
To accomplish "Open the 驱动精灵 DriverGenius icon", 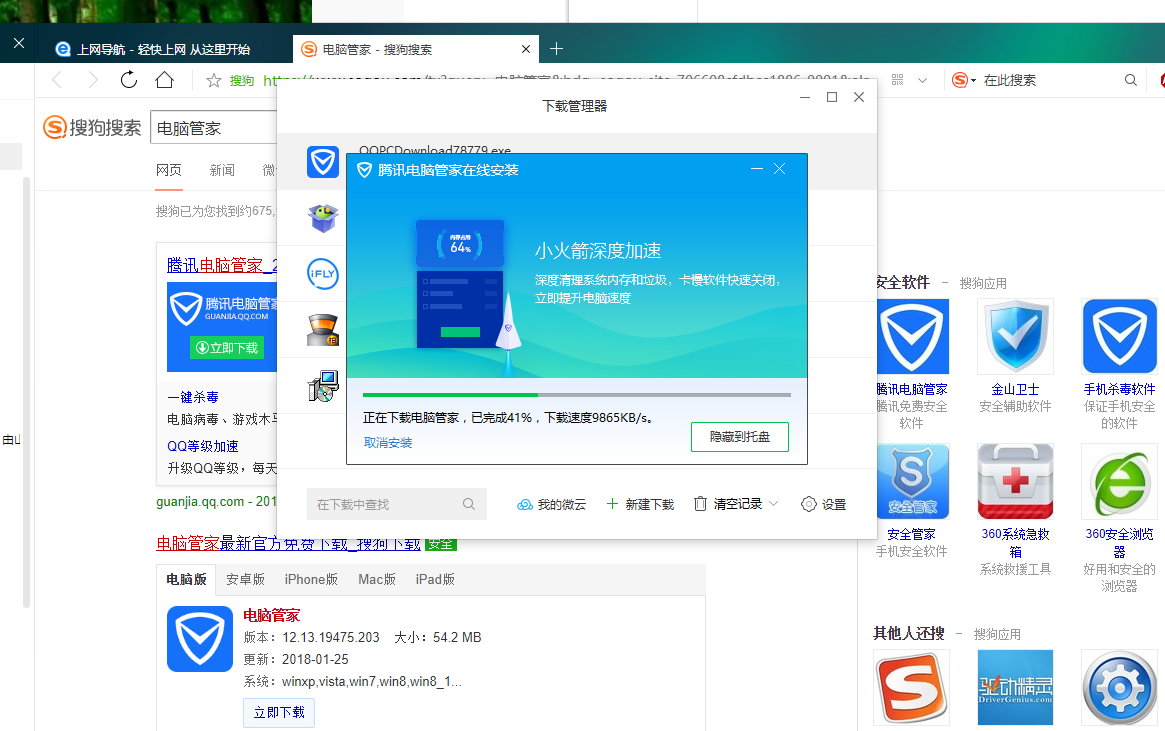I will coord(1015,687).
